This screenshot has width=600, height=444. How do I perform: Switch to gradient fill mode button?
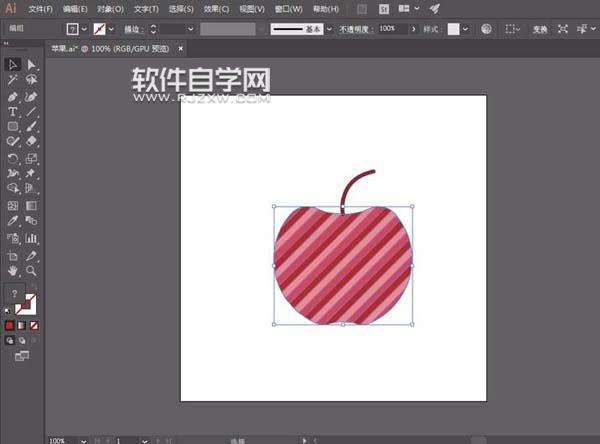22,326
